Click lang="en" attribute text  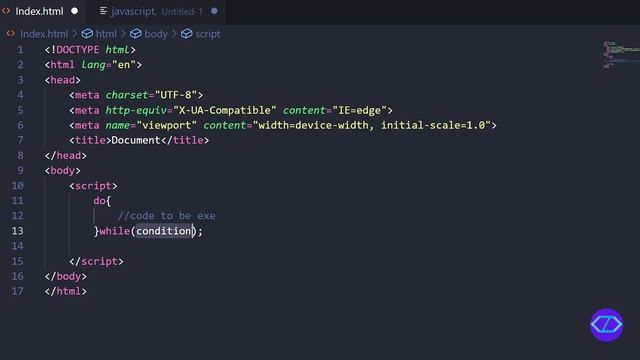pyautogui.click(x=108, y=65)
